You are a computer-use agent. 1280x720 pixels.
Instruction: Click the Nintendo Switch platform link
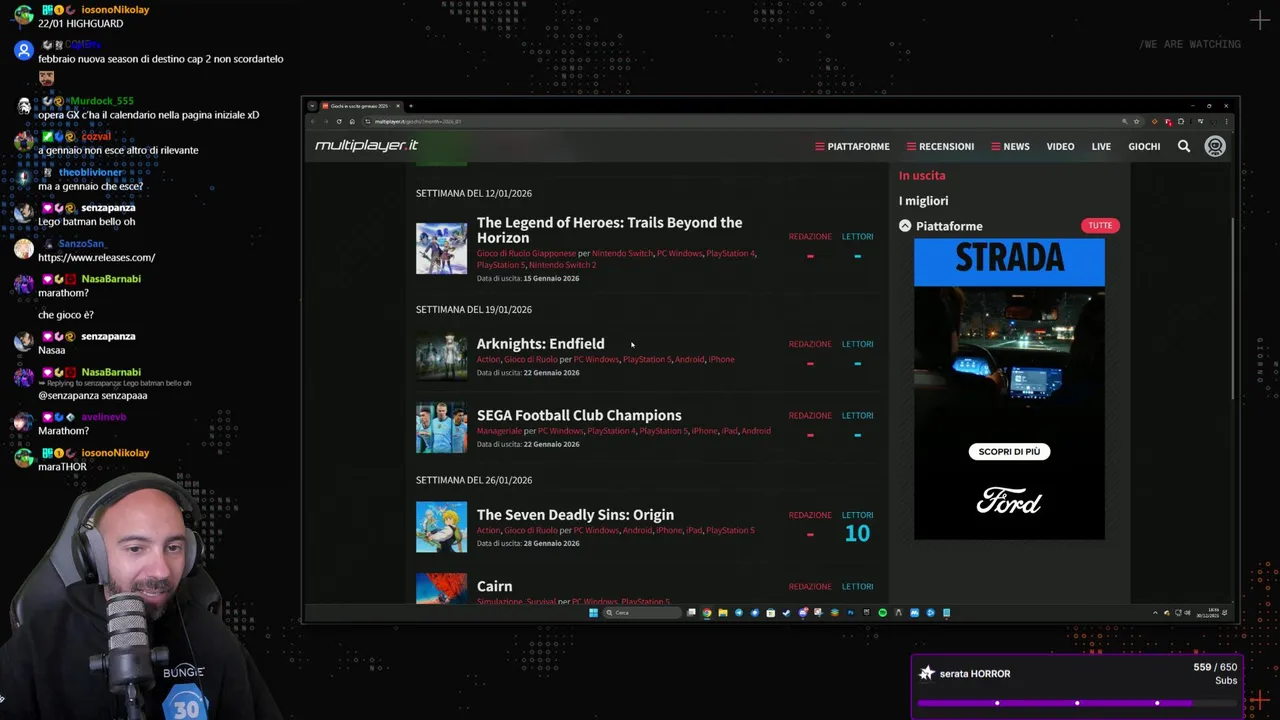pyautogui.click(x=622, y=254)
